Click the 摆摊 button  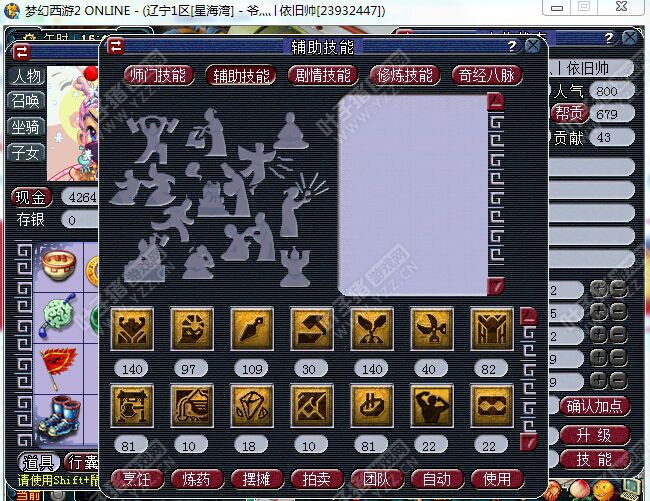pyautogui.click(x=257, y=479)
